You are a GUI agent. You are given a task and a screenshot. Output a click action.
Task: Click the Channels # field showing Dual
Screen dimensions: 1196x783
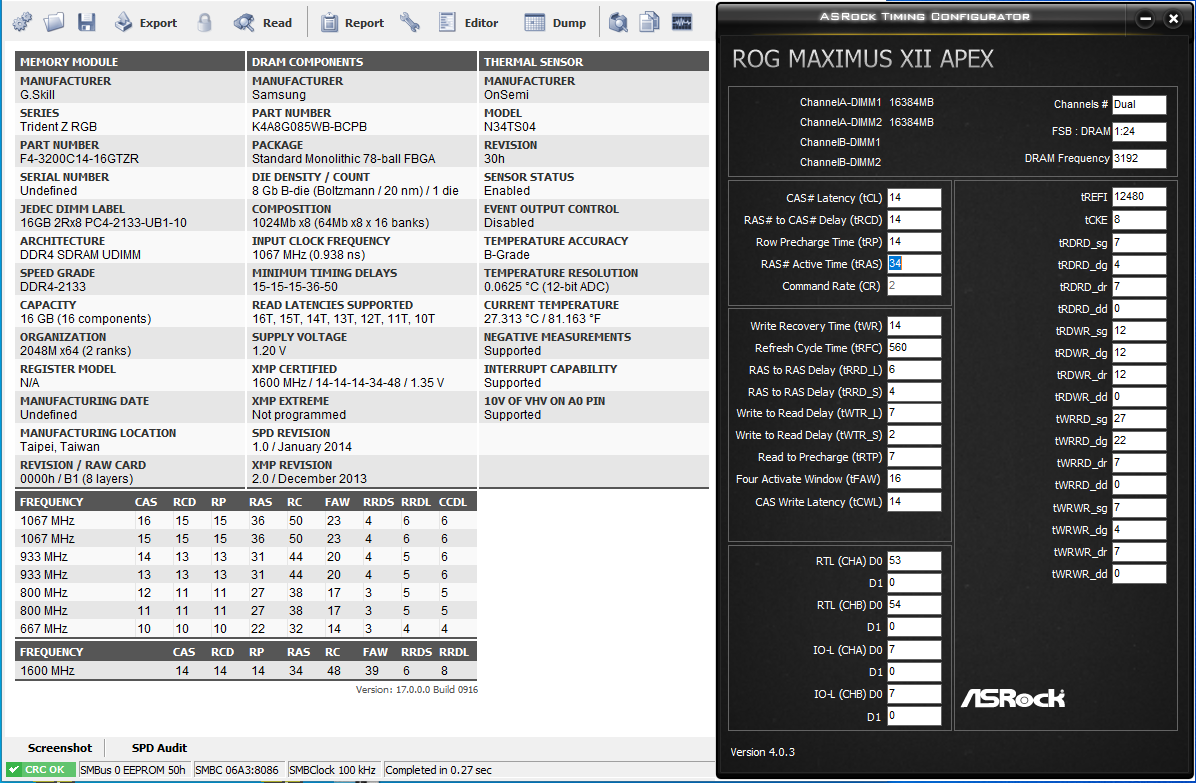(x=1139, y=104)
